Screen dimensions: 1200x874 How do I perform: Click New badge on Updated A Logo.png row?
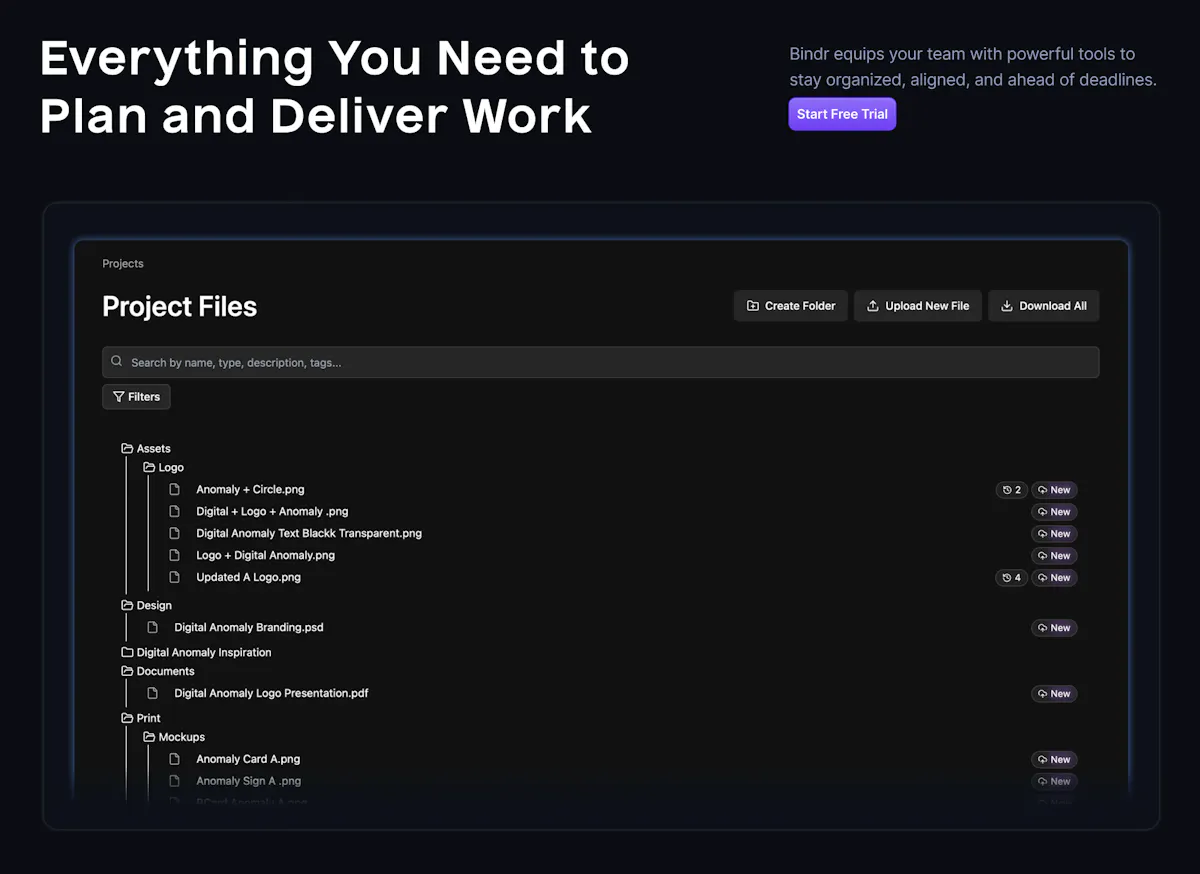(x=1054, y=578)
